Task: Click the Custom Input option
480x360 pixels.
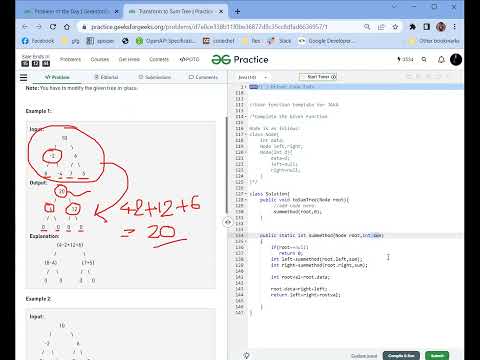Action: tap(364, 356)
